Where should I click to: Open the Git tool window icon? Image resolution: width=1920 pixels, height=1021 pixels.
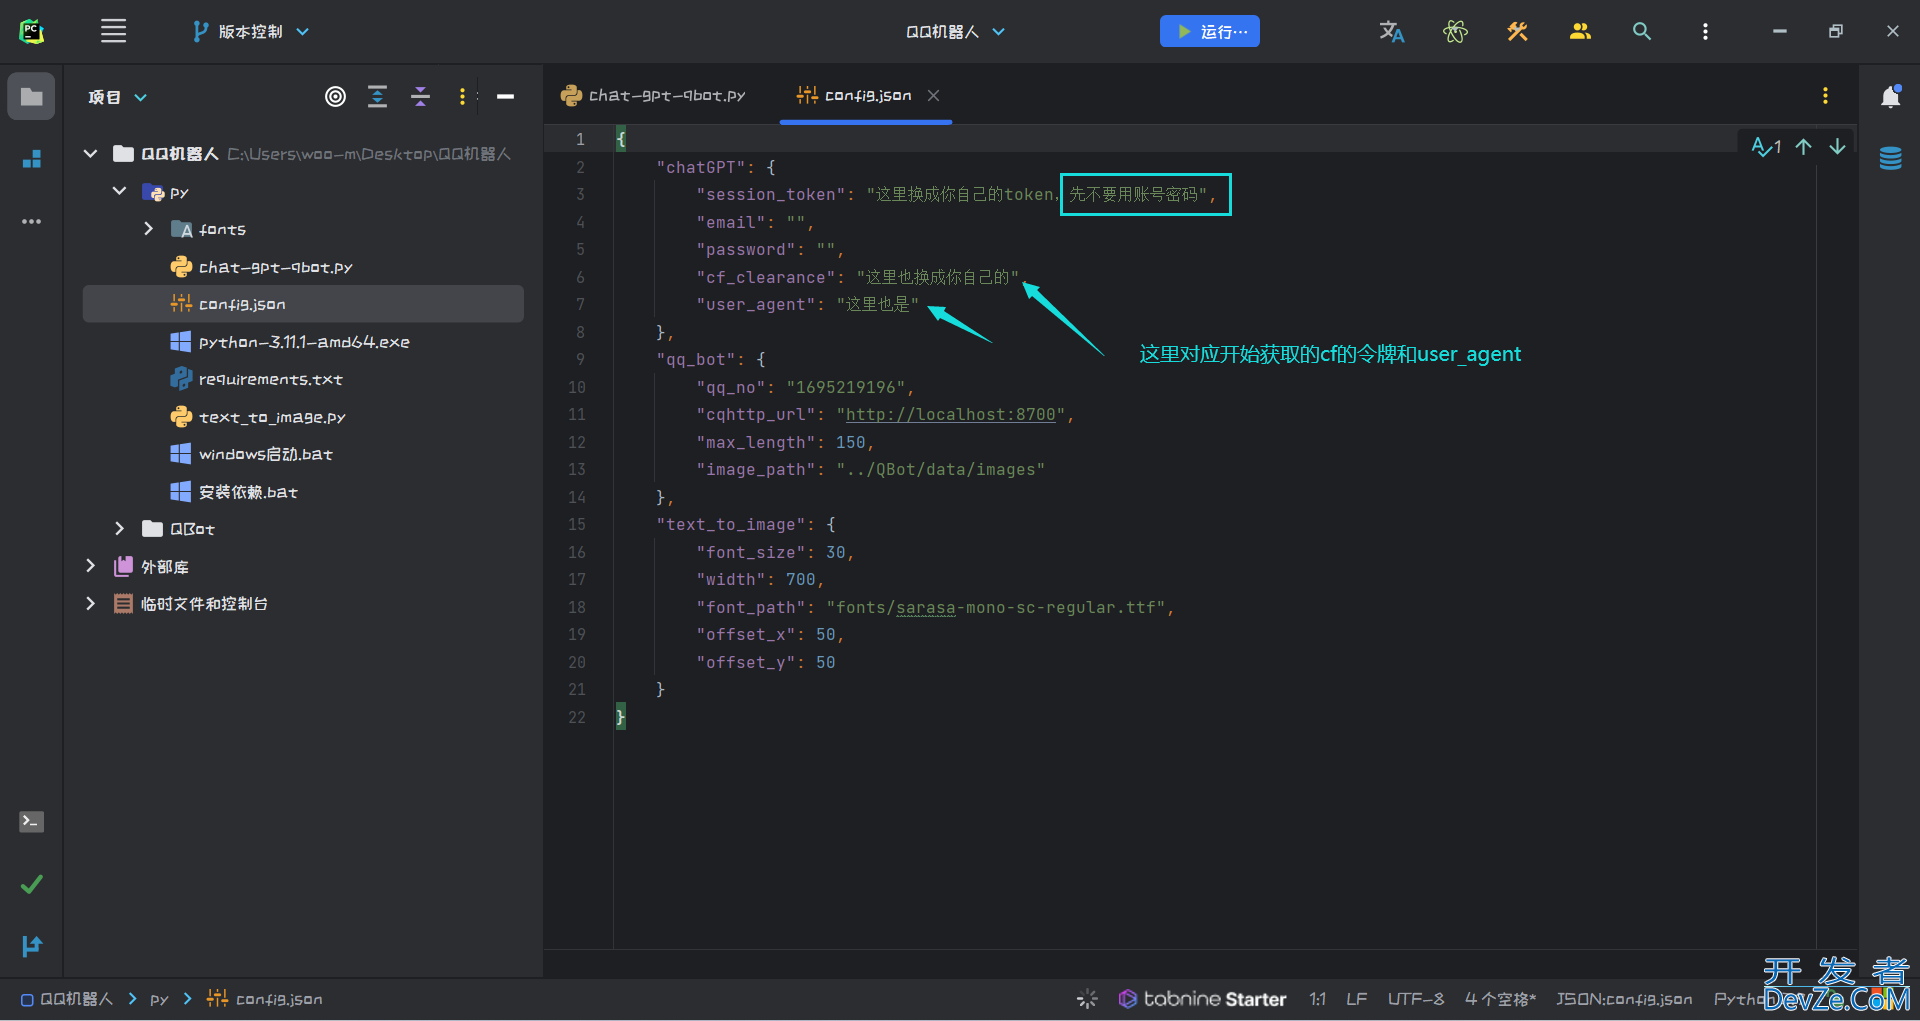[x=31, y=945]
